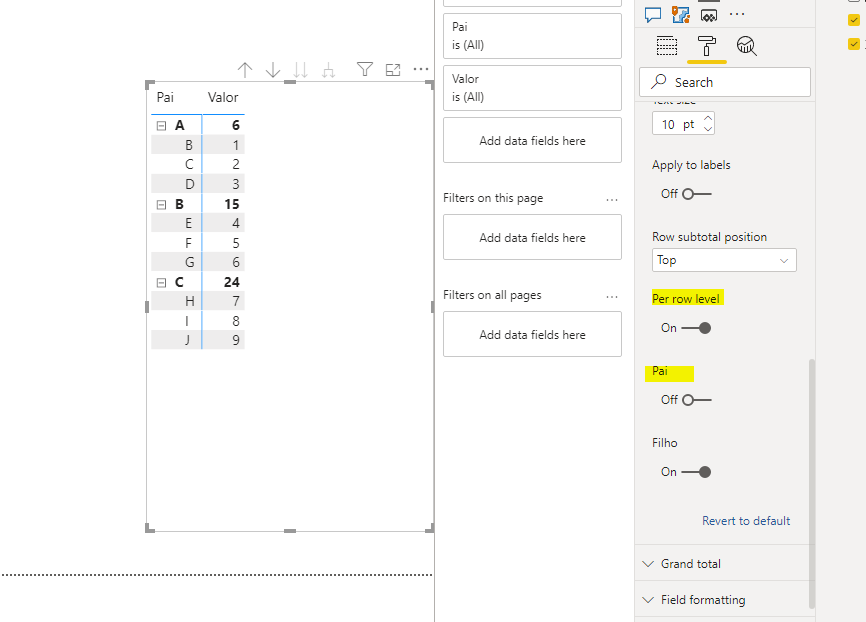This screenshot has width=866, height=622.
Task: Click the 'Pai' column header in matrix
Action: click(x=165, y=98)
